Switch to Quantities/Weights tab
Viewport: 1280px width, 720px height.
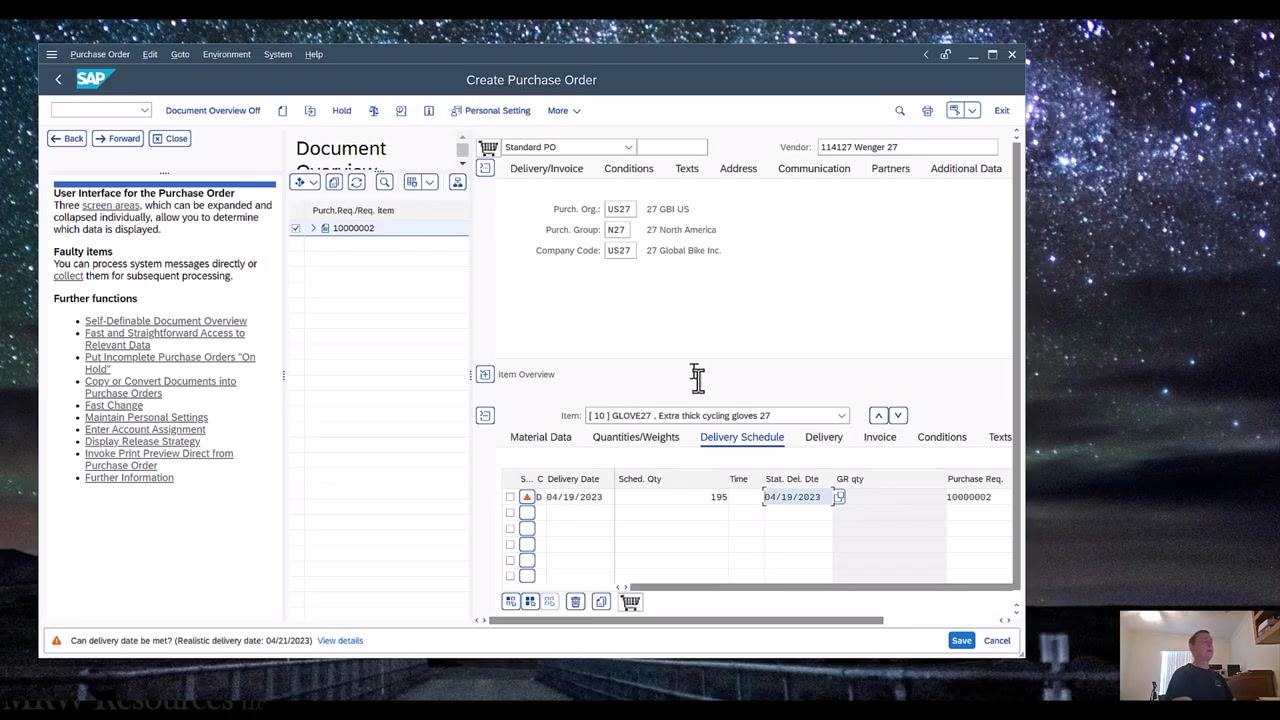tap(636, 437)
